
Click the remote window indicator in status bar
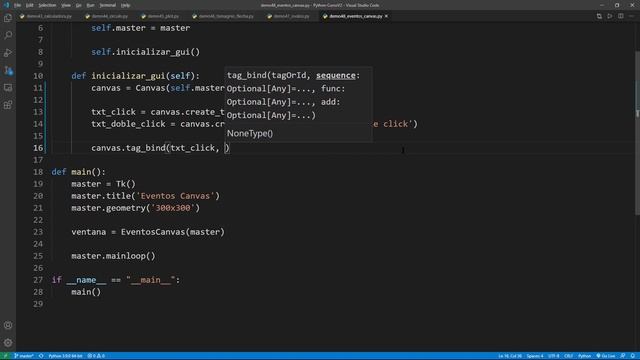[5, 356]
